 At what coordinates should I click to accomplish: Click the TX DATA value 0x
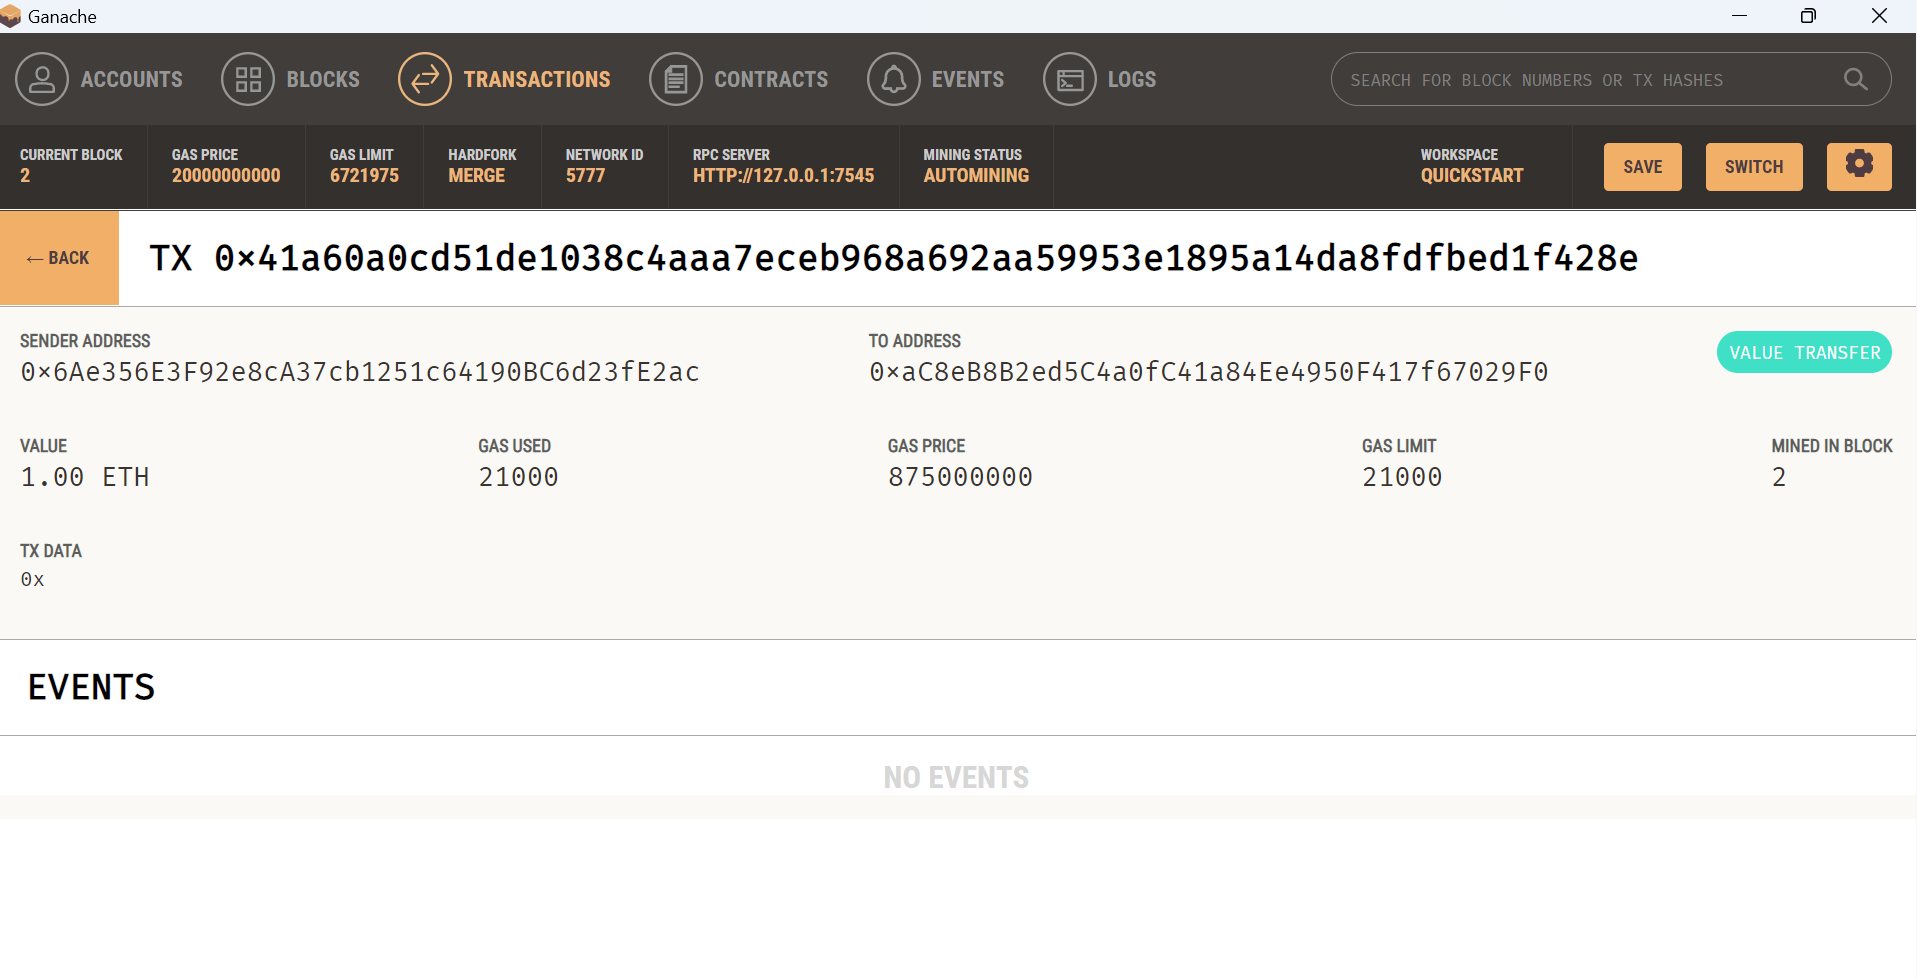click(32, 579)
